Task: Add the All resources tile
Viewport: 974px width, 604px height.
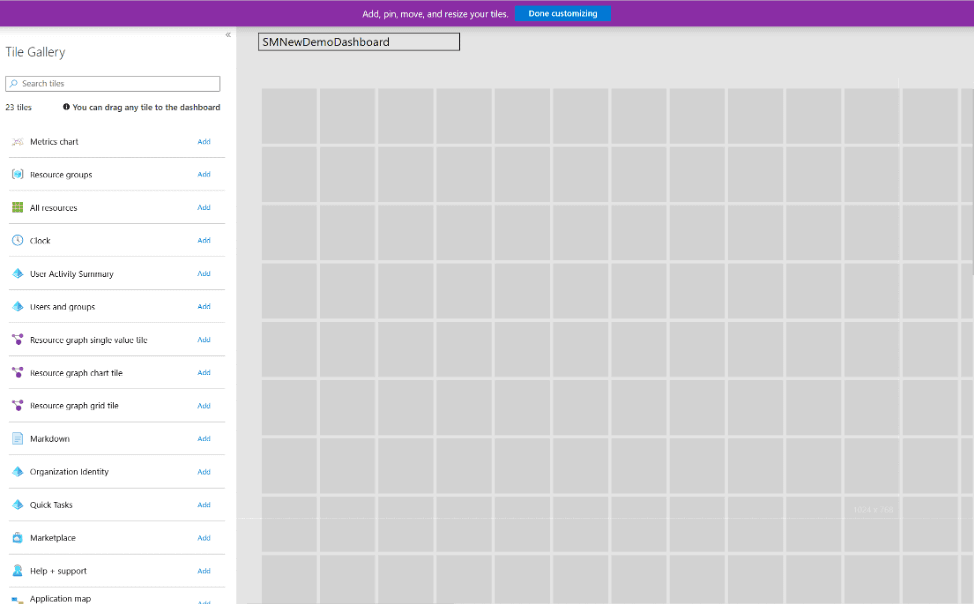Action: (204, 208)
